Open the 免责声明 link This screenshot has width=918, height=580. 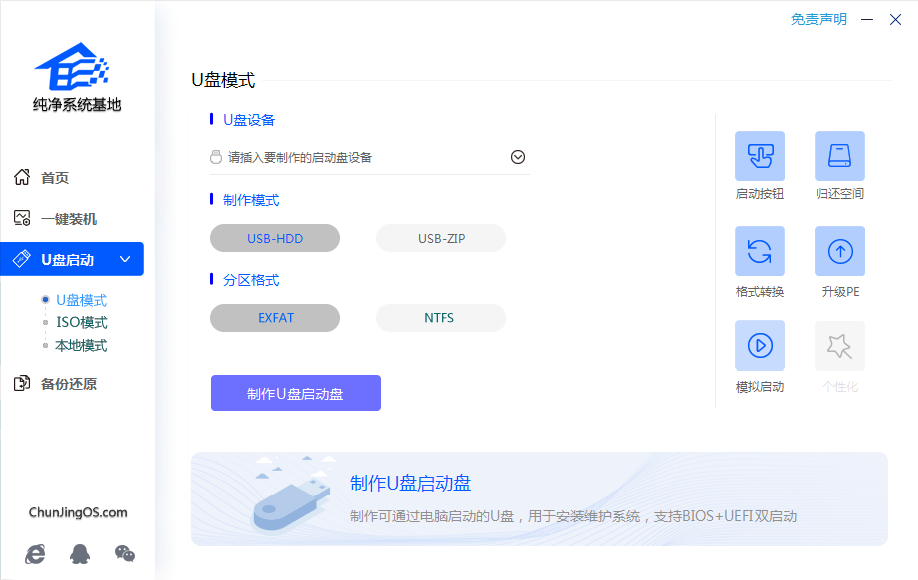[x=818, y=19]
